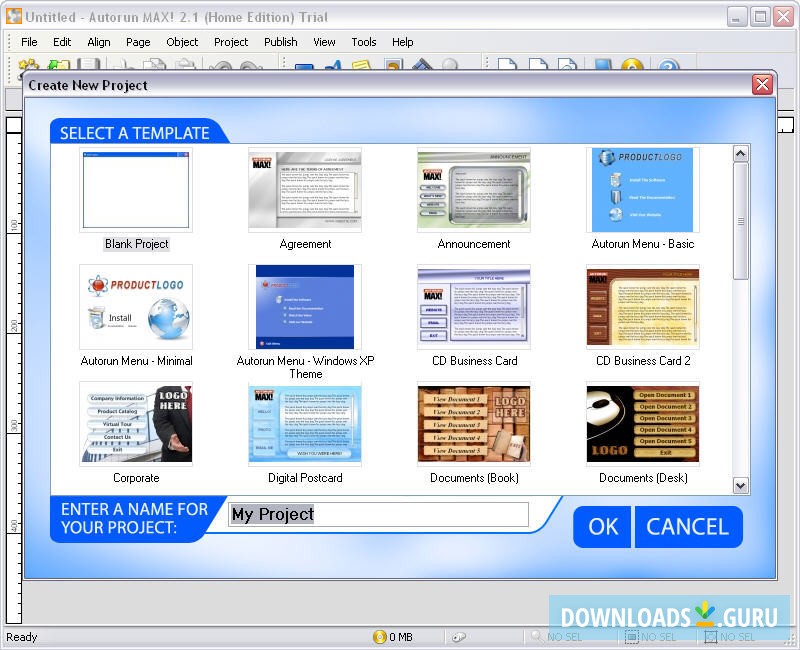Click the green Open folder toolbar icon
Screen dimensions: 800x650
(58, 65)
